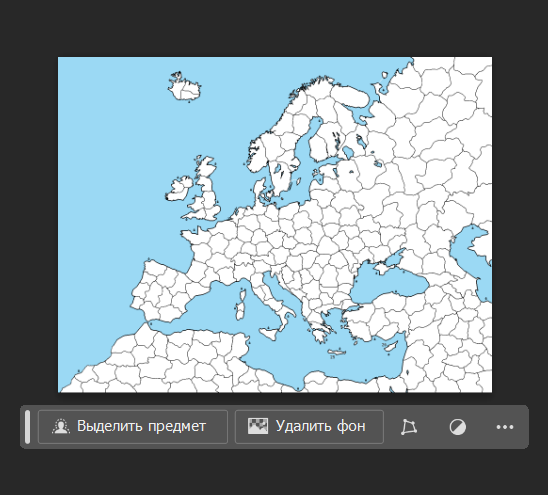Click the Выделить предмет button
This screenshot has width=548, height=495.
pyautogui.click(x=132, y=427)
